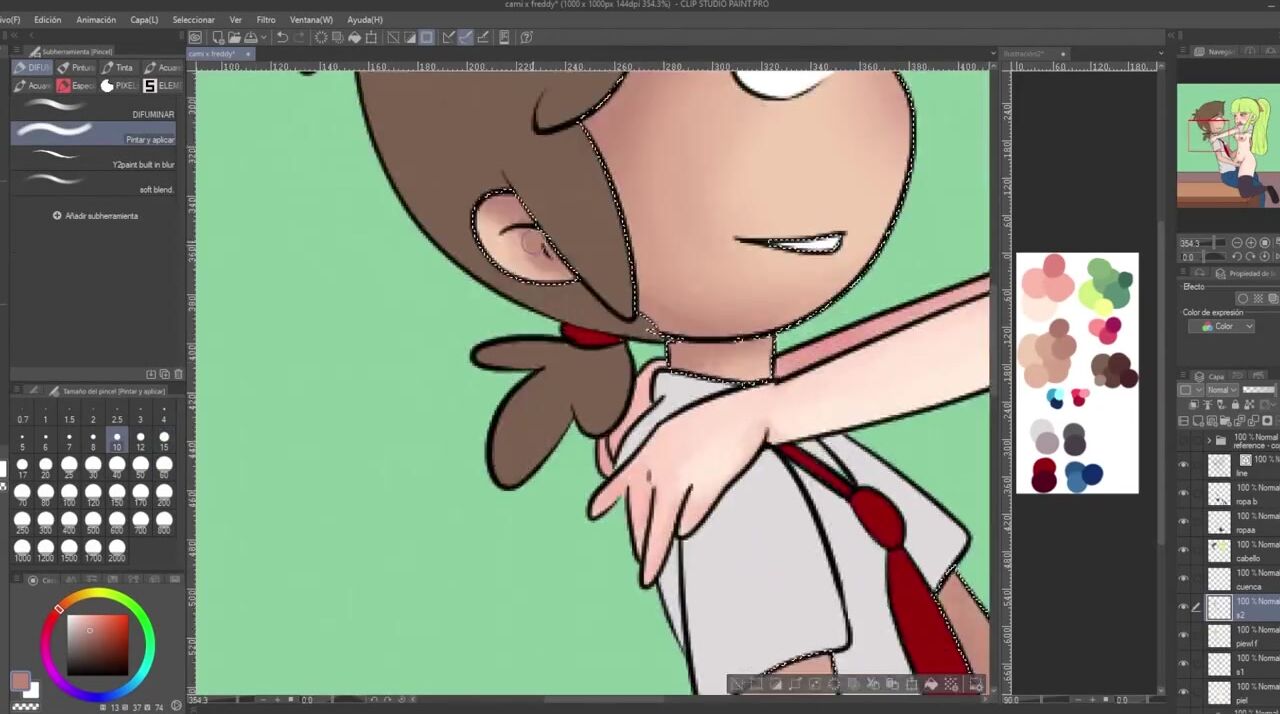Click the Save icon in the command bar
The image size is (1280, 714).
tap(250, 38)
